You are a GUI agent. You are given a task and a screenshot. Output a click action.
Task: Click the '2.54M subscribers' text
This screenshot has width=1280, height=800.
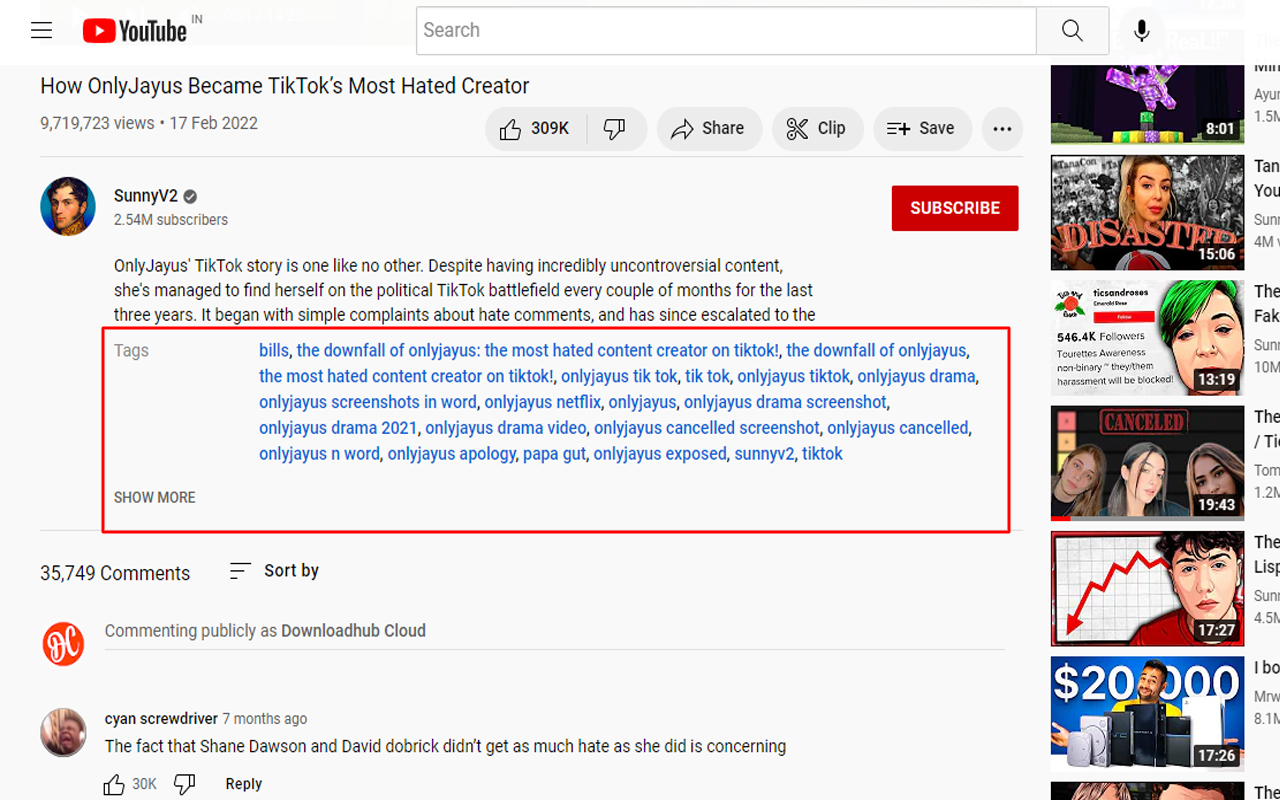coord(171,220)
